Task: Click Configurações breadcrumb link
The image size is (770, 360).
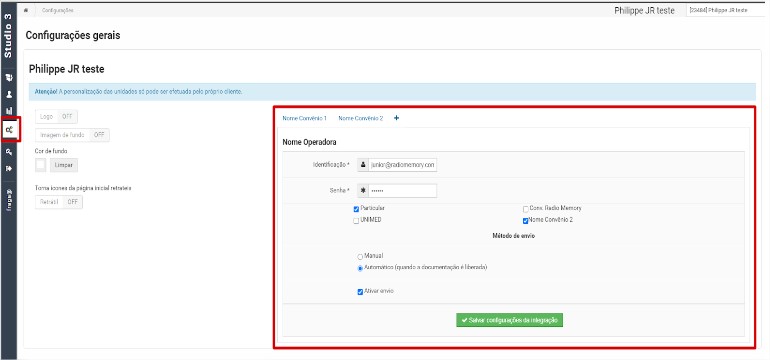Action: [x=57, y=10]
